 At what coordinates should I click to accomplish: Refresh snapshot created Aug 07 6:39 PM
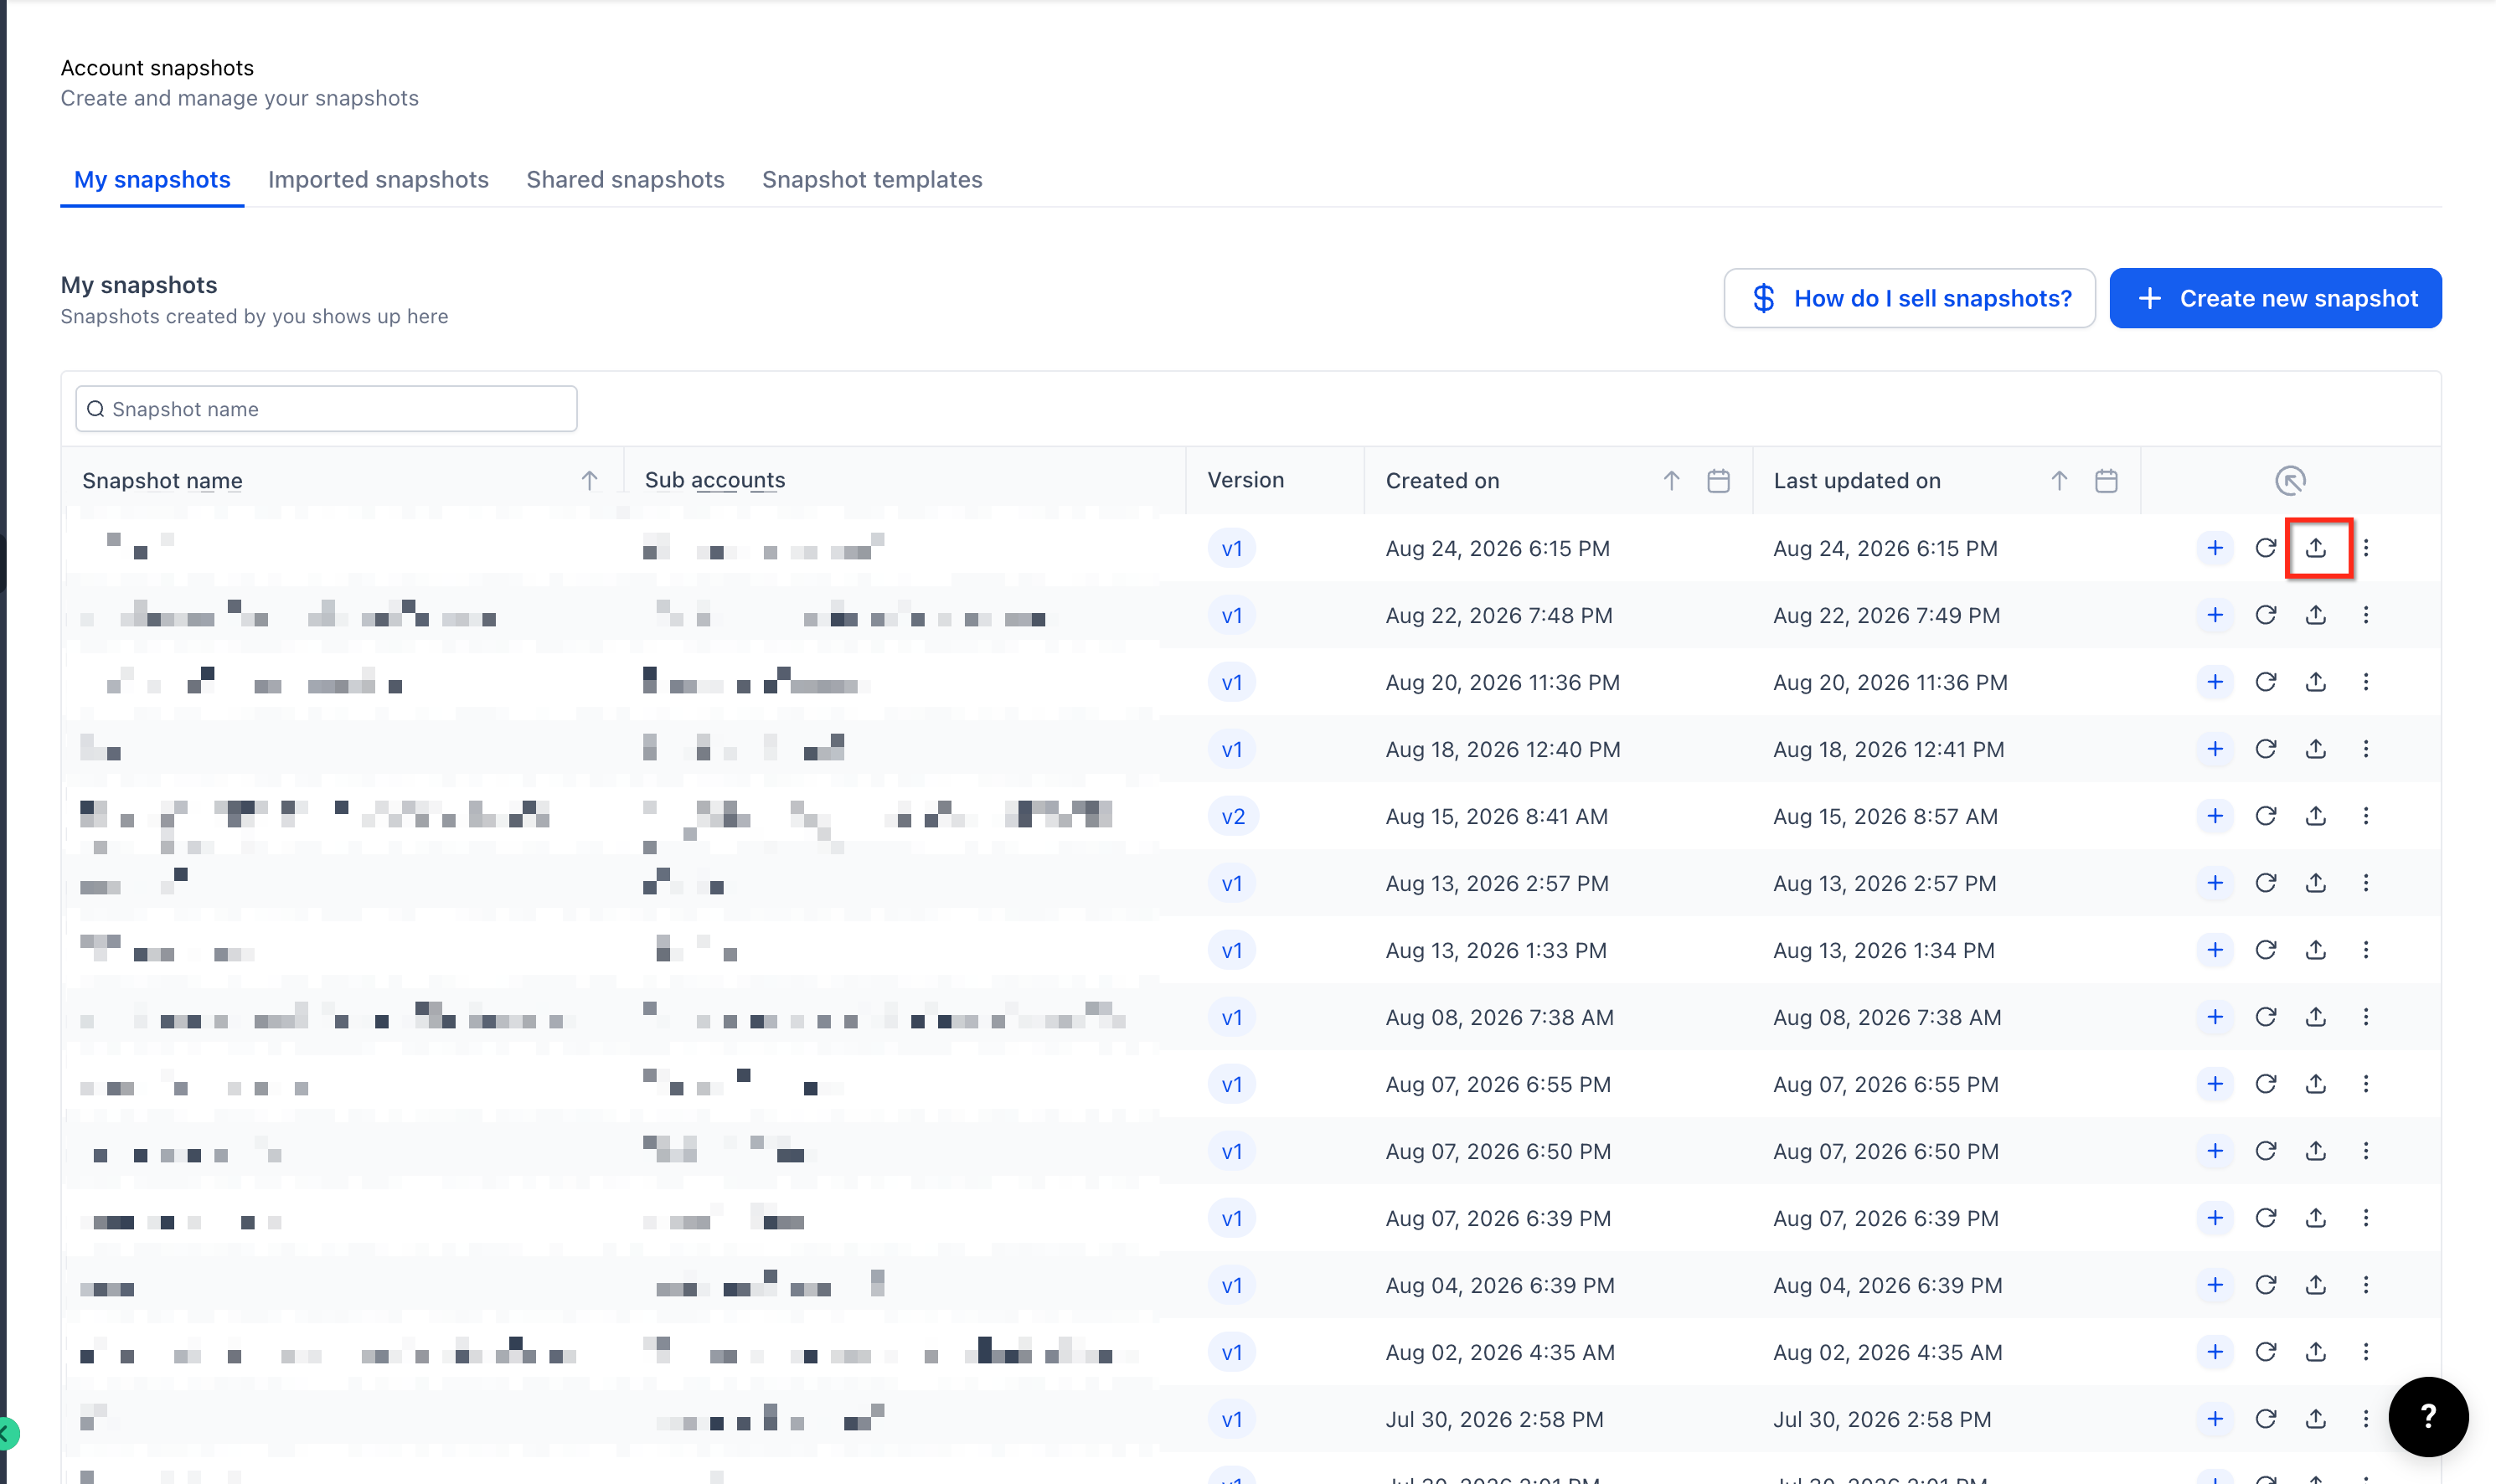[2265, 1218]
